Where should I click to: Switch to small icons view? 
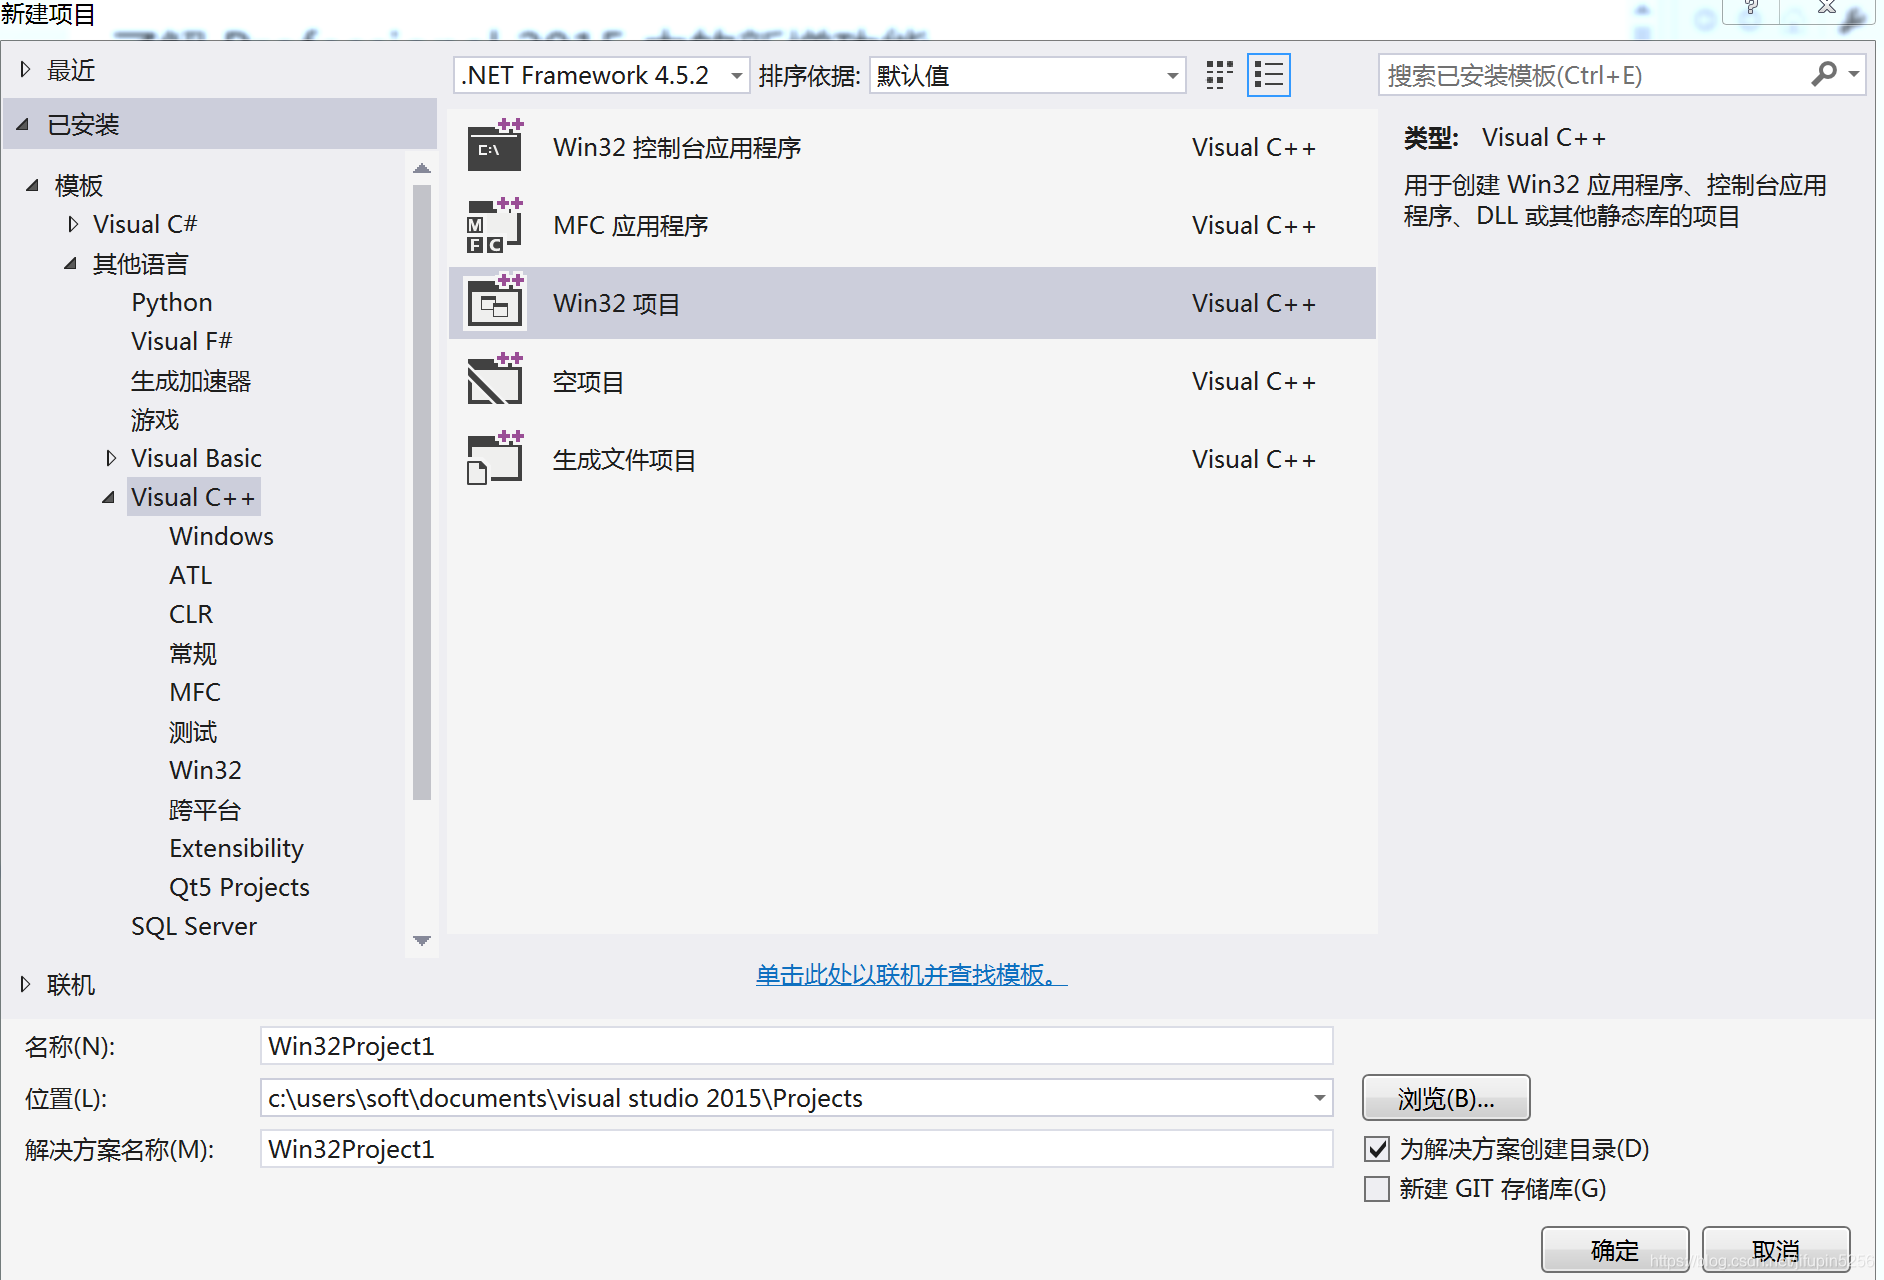click(1218, 74)
